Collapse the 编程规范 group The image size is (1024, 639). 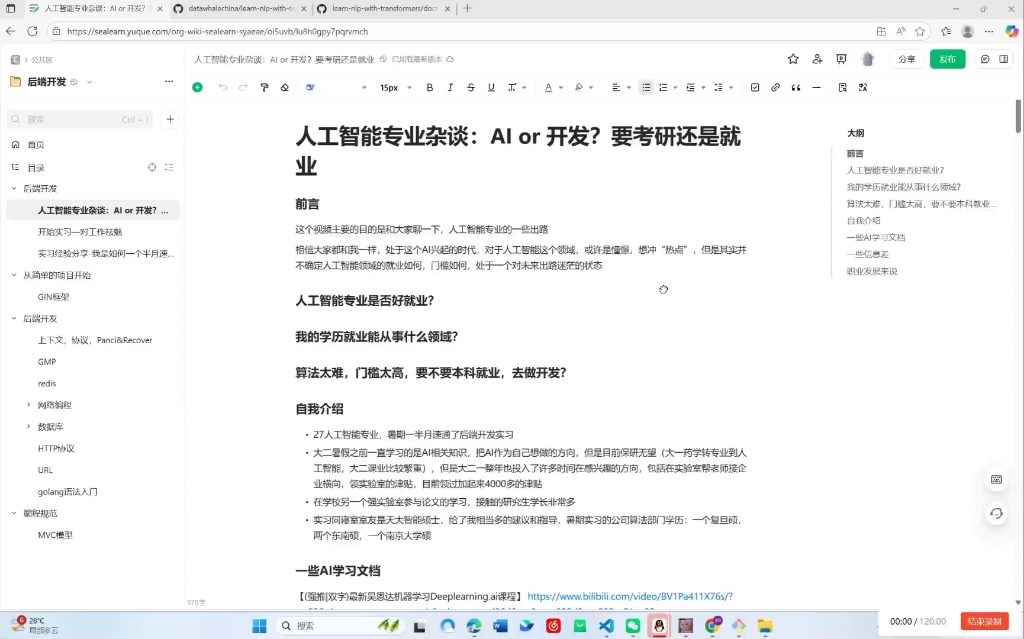pos(14,513)
